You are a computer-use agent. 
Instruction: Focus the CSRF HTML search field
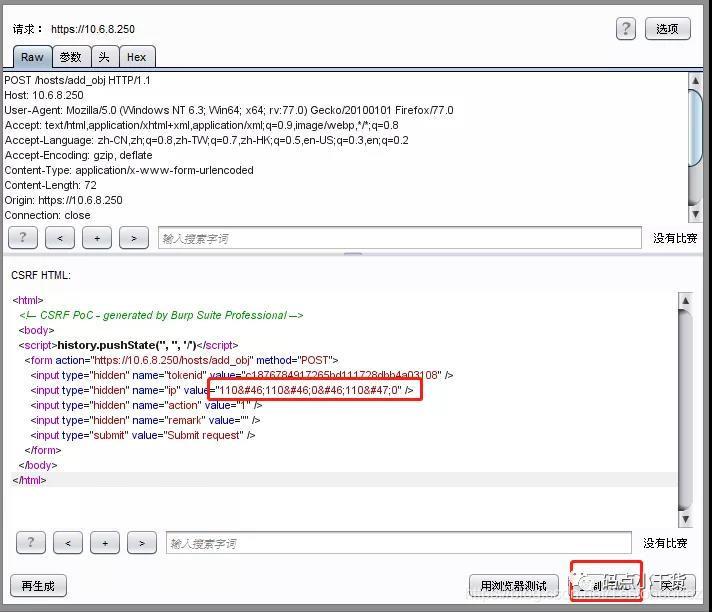(399, 543)
